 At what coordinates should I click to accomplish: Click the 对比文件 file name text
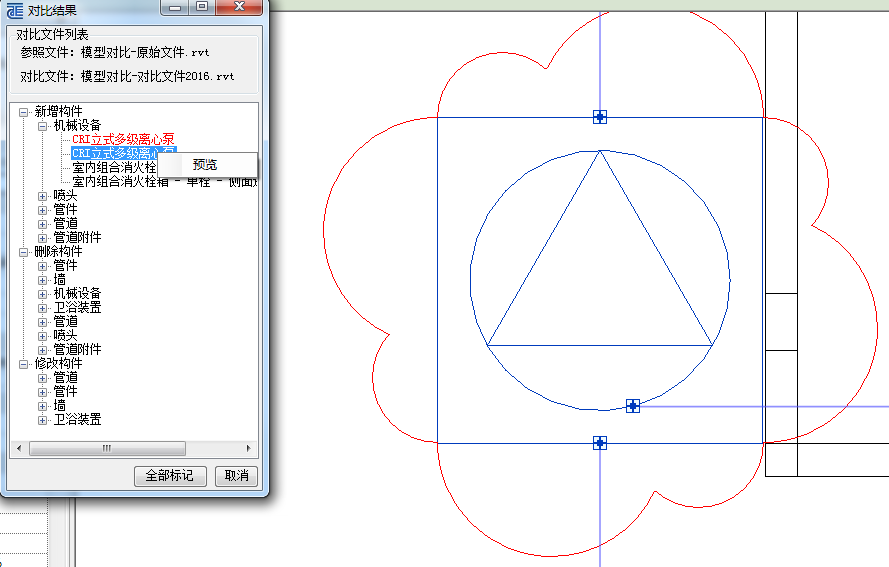click(x=158, y=77)
